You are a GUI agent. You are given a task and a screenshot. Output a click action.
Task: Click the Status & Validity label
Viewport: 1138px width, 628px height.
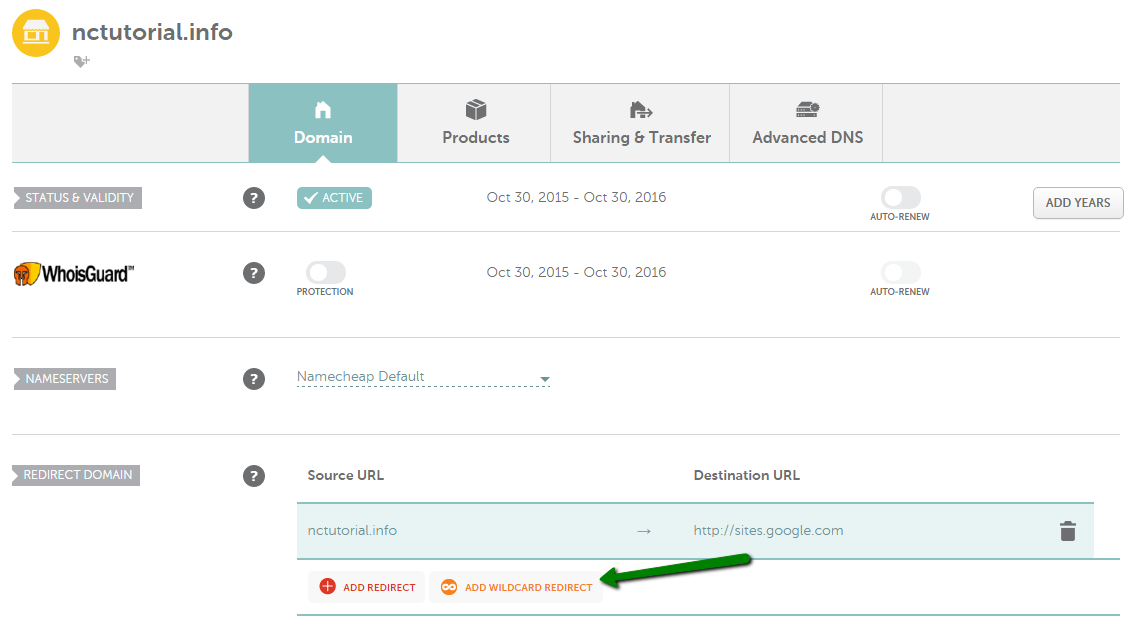tap(78, 198)
